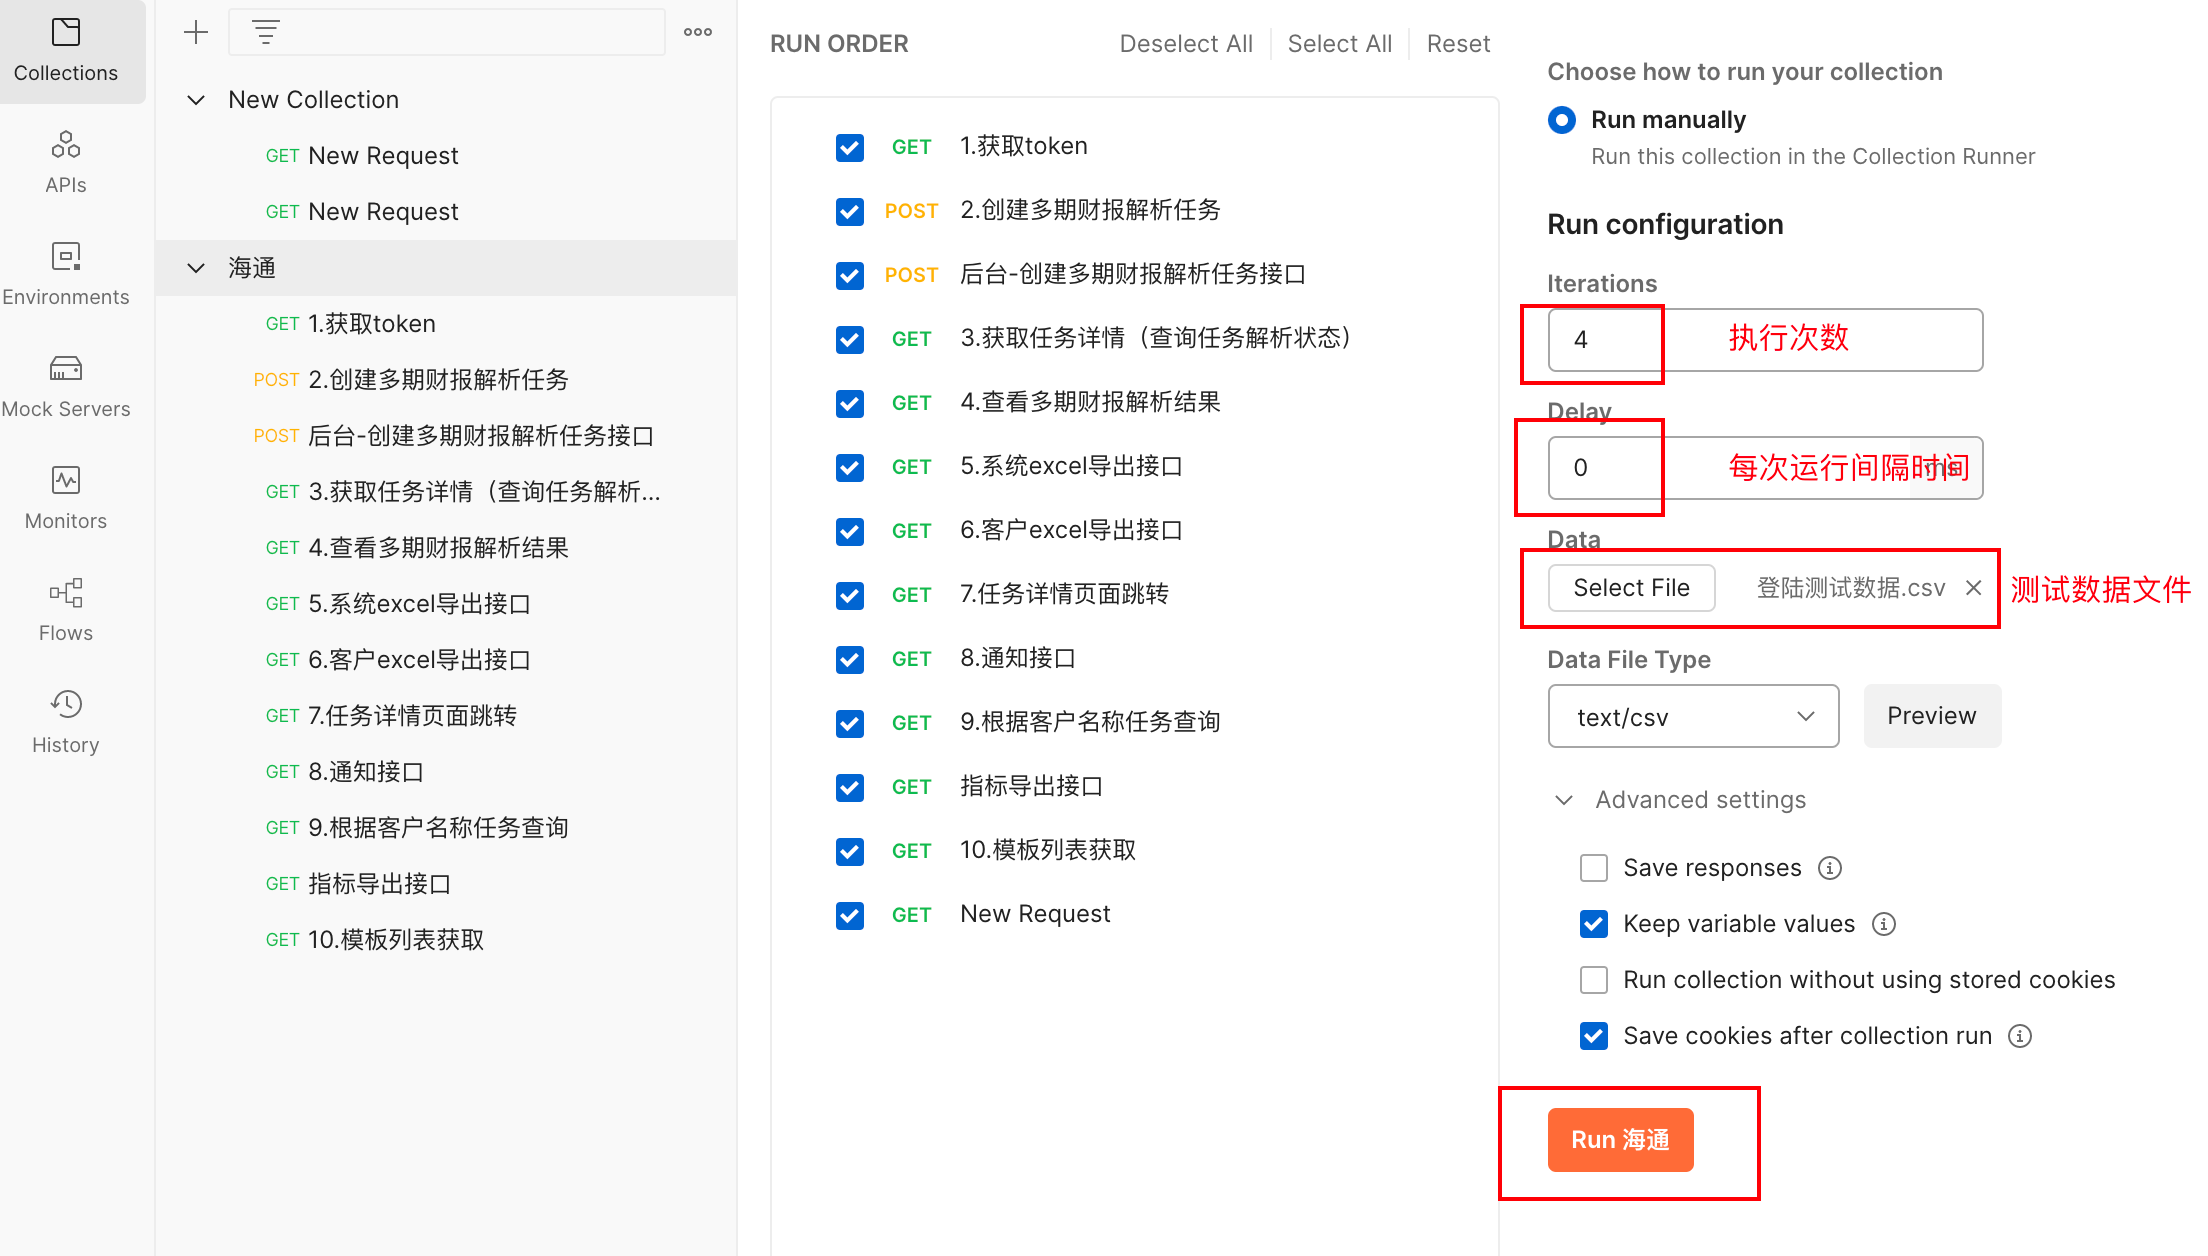Image resolution: width=2208 pixels, height=1256 pixels.
Task: Open the History panel
Action: (65, 720)
